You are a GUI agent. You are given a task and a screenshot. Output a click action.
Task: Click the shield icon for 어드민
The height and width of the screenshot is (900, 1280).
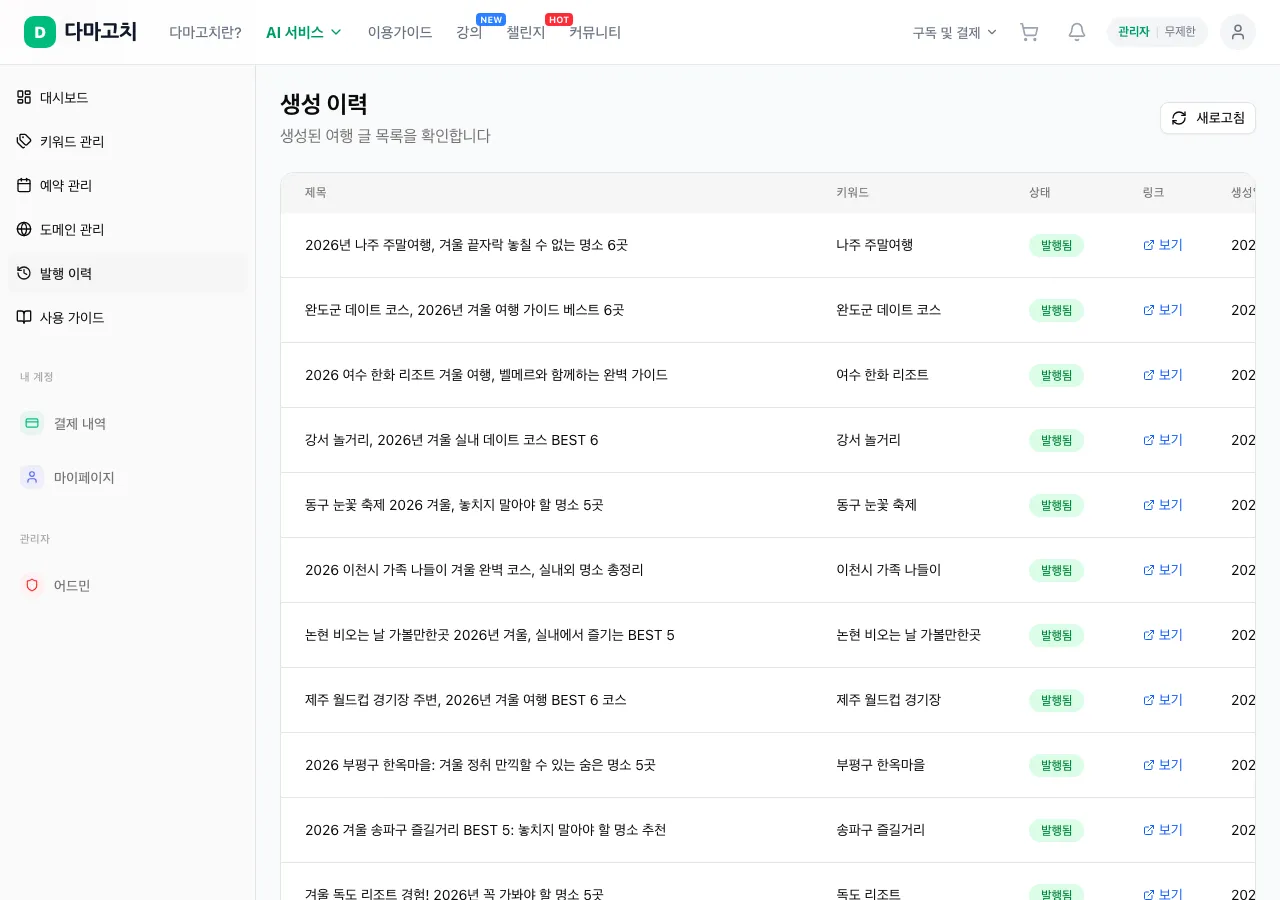(x=32, y=585)
